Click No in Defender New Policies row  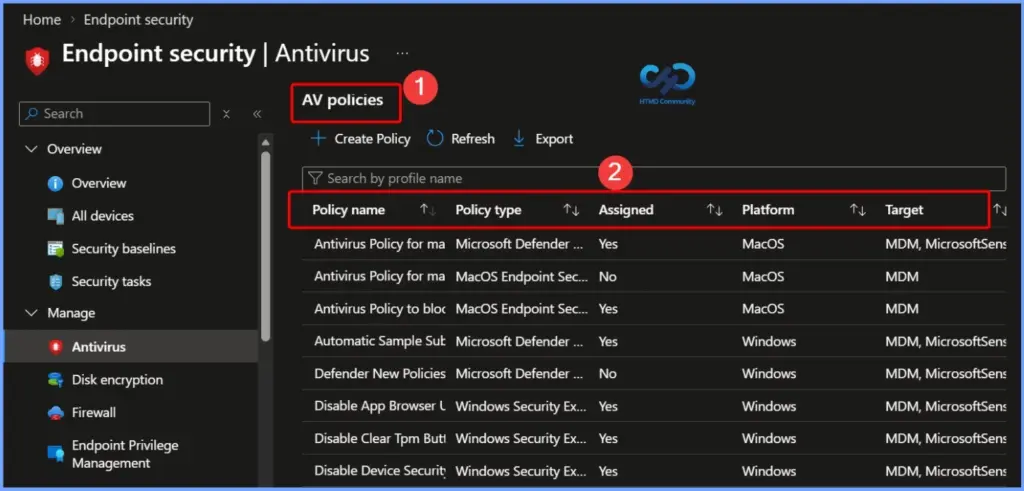(607, 374)
